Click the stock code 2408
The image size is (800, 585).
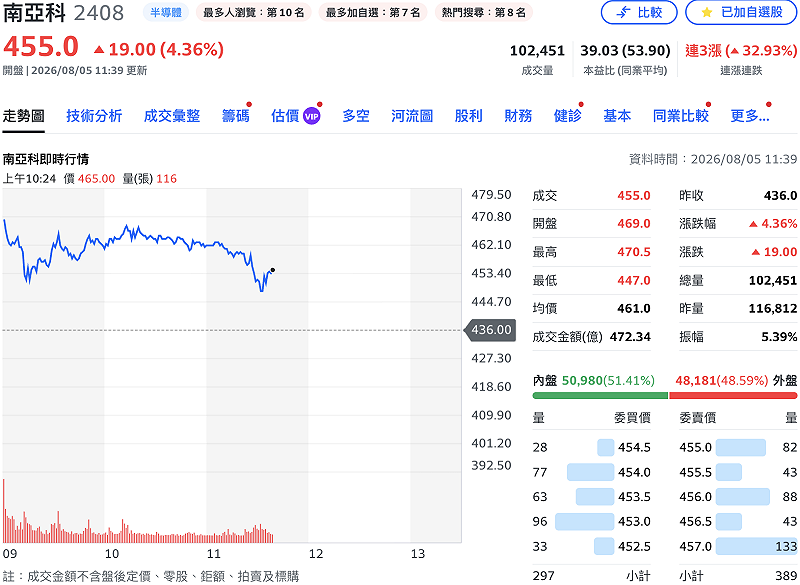click(x=98, y=13)
